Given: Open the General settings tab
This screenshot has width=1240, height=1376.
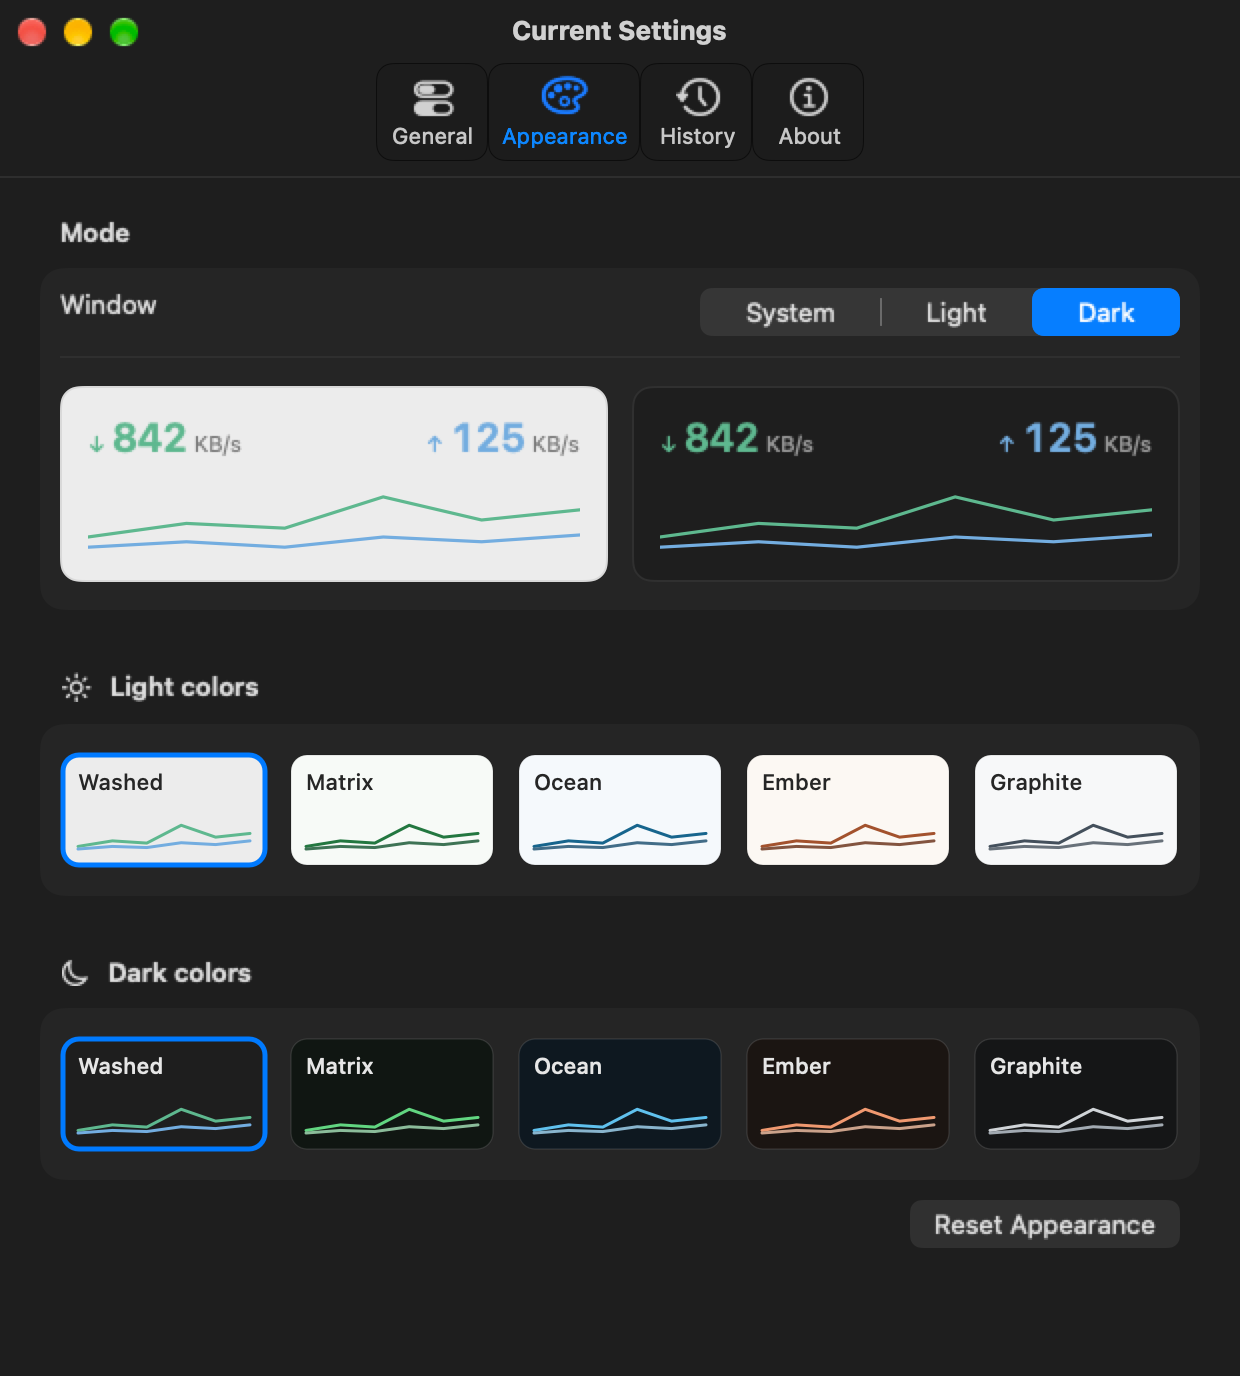Looking at the screenshot, I should 432,112.
